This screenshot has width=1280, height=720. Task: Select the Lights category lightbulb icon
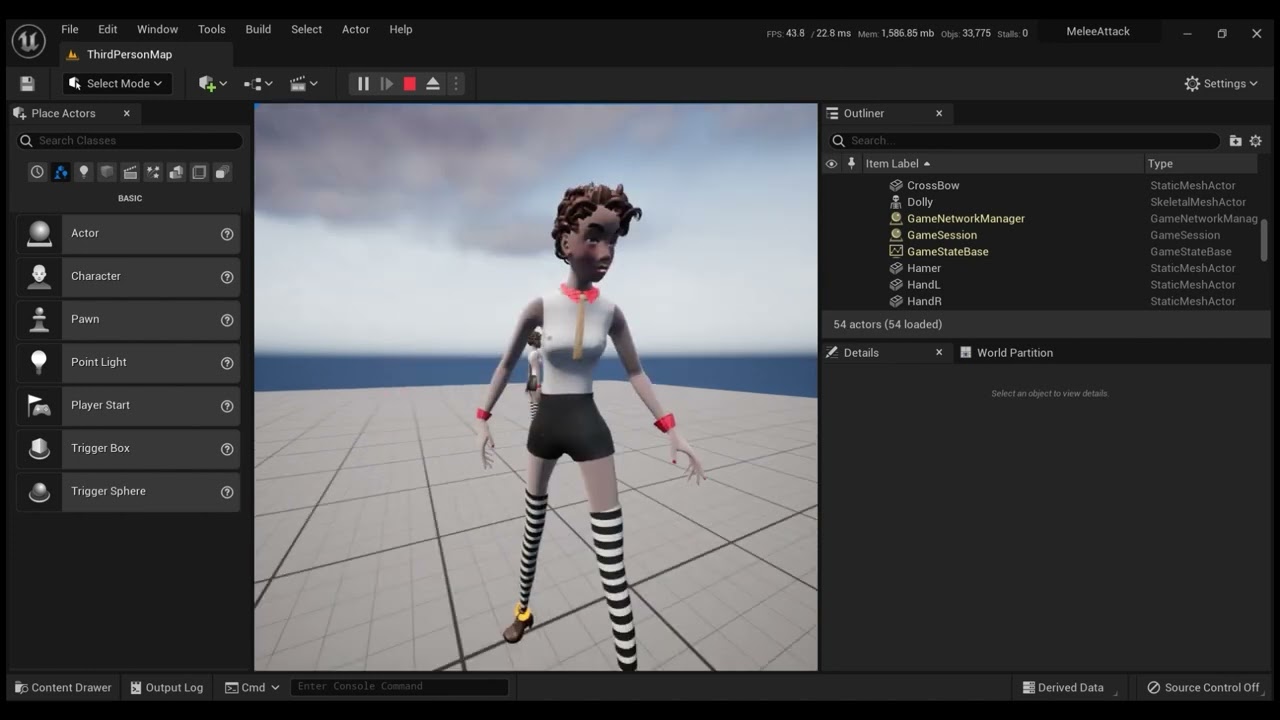(x=84, y=172)
